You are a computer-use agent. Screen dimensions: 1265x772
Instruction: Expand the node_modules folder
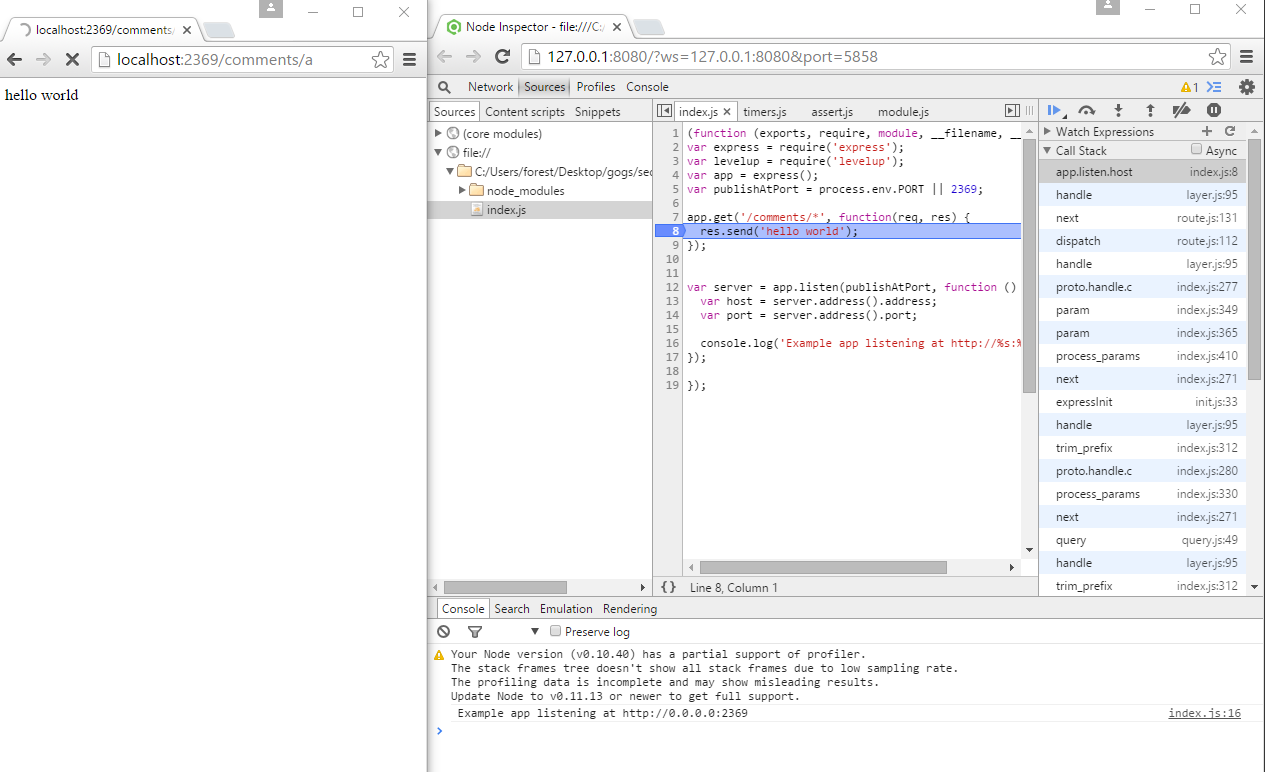[x=462, y=190]
